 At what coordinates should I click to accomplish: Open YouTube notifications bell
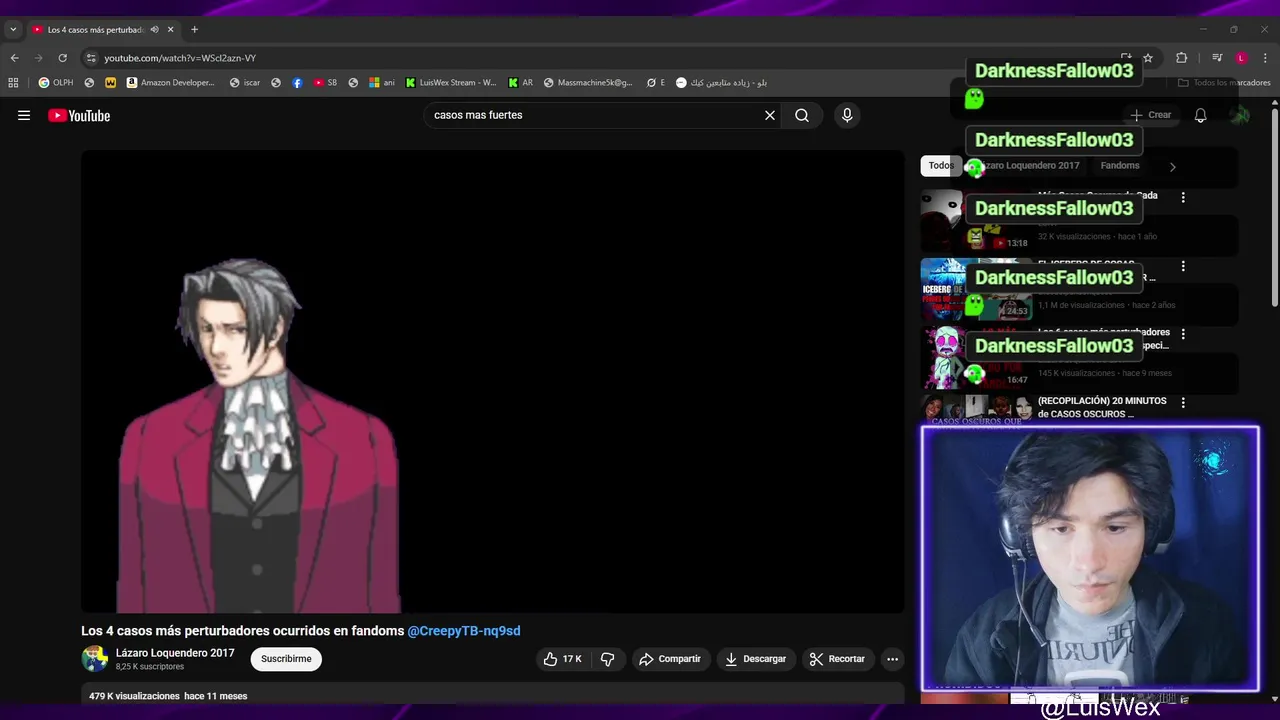(x=1201, y=115)
